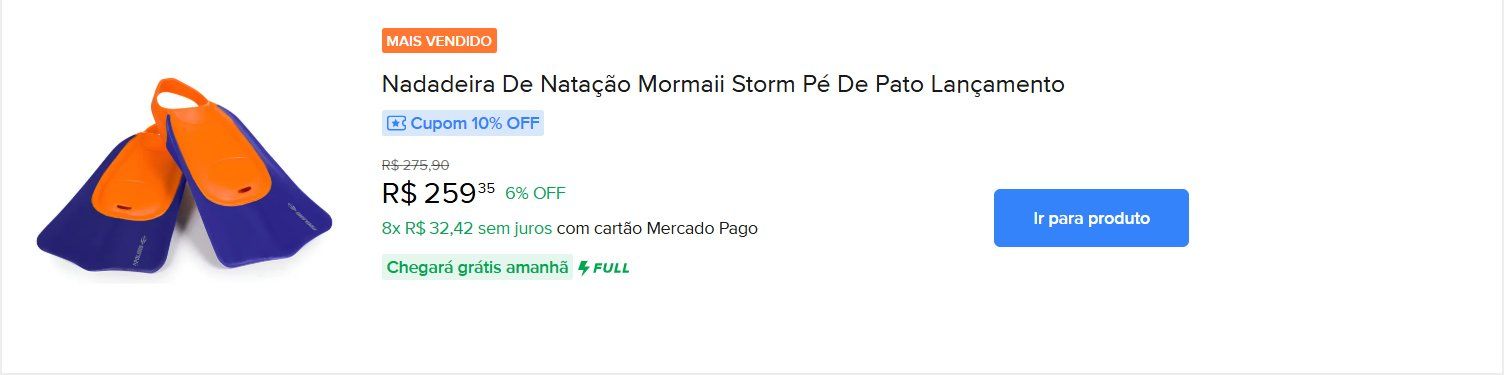This screenshot has height=375, width=1504.
Task: Click the 6% OFF discount label
Action: pos(535,193)
